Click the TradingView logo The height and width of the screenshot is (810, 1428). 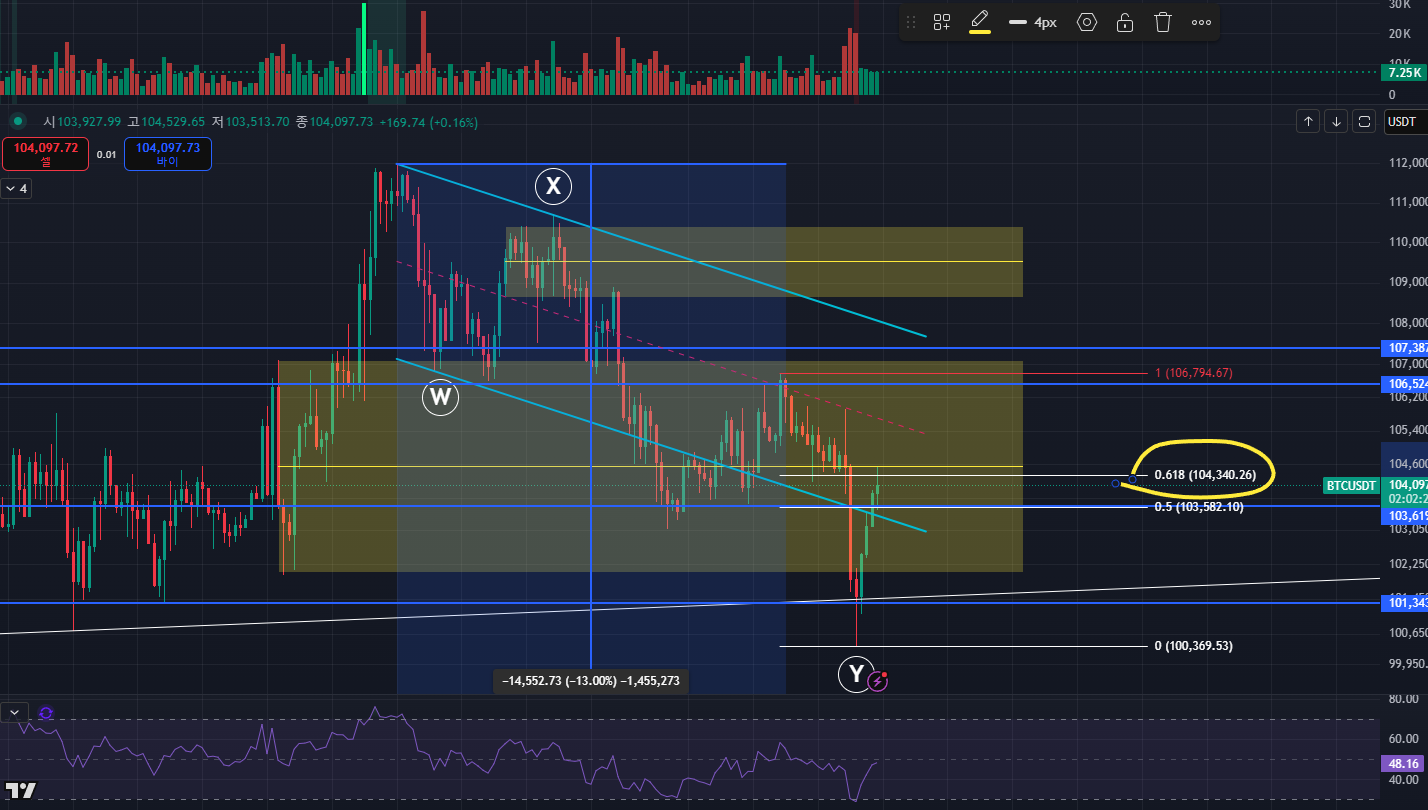20,789
